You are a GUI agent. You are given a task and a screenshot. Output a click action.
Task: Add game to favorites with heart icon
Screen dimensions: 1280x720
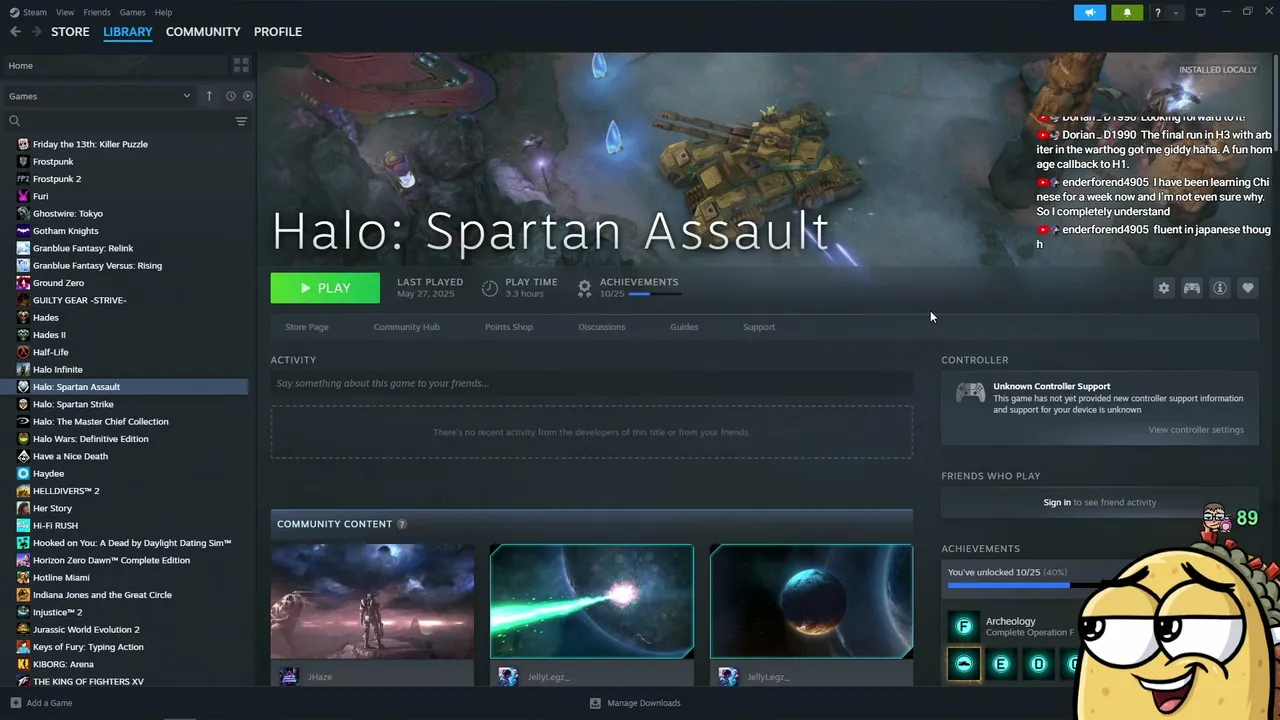[x=1248, y=288]
